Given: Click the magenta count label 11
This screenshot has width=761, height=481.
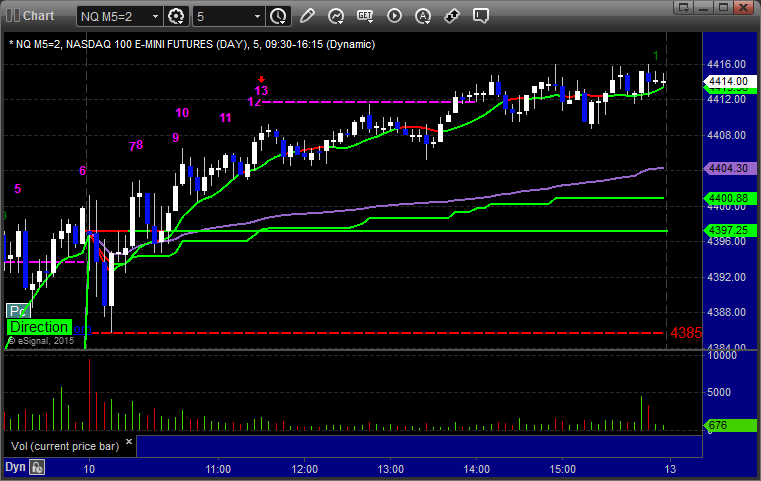Looking at the screenshot, I should pyautogui.click(x=225, y=117).
